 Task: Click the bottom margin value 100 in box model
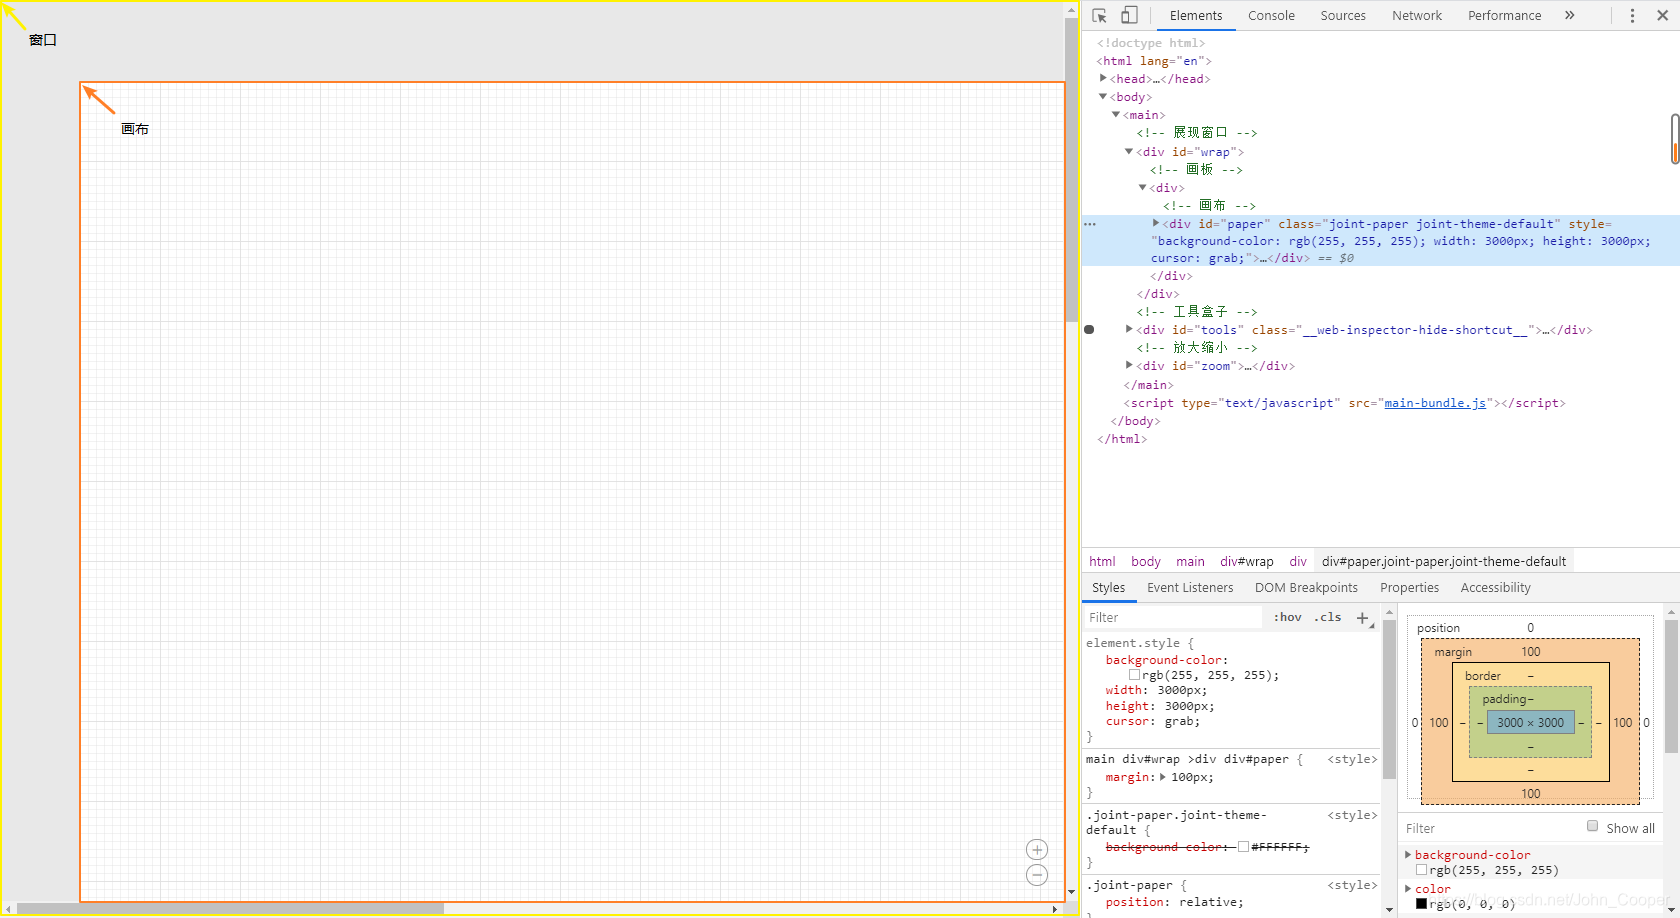1531,794
